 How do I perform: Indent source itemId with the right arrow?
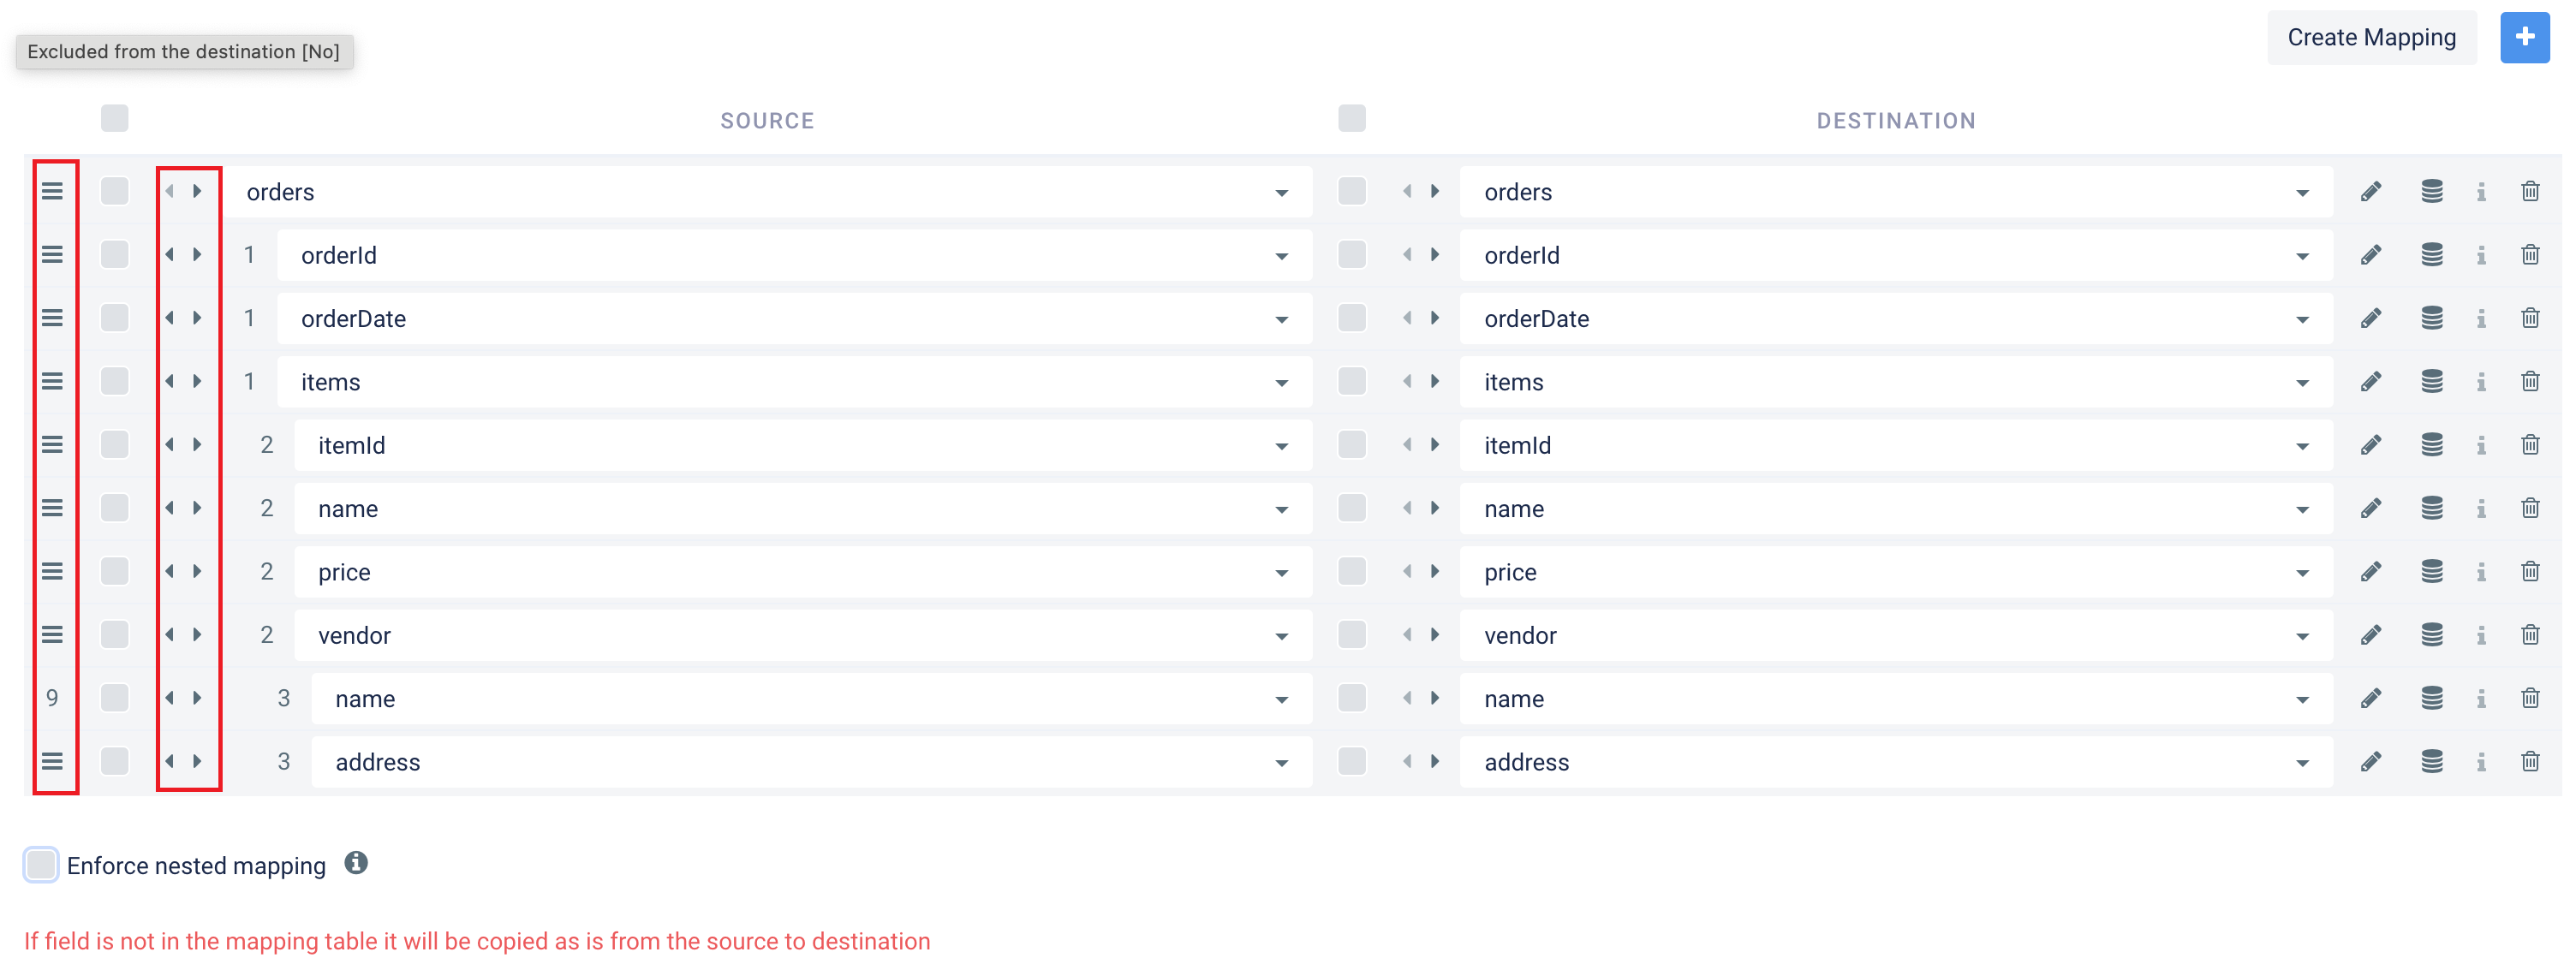pyautogui.click(x=197, y=445)
